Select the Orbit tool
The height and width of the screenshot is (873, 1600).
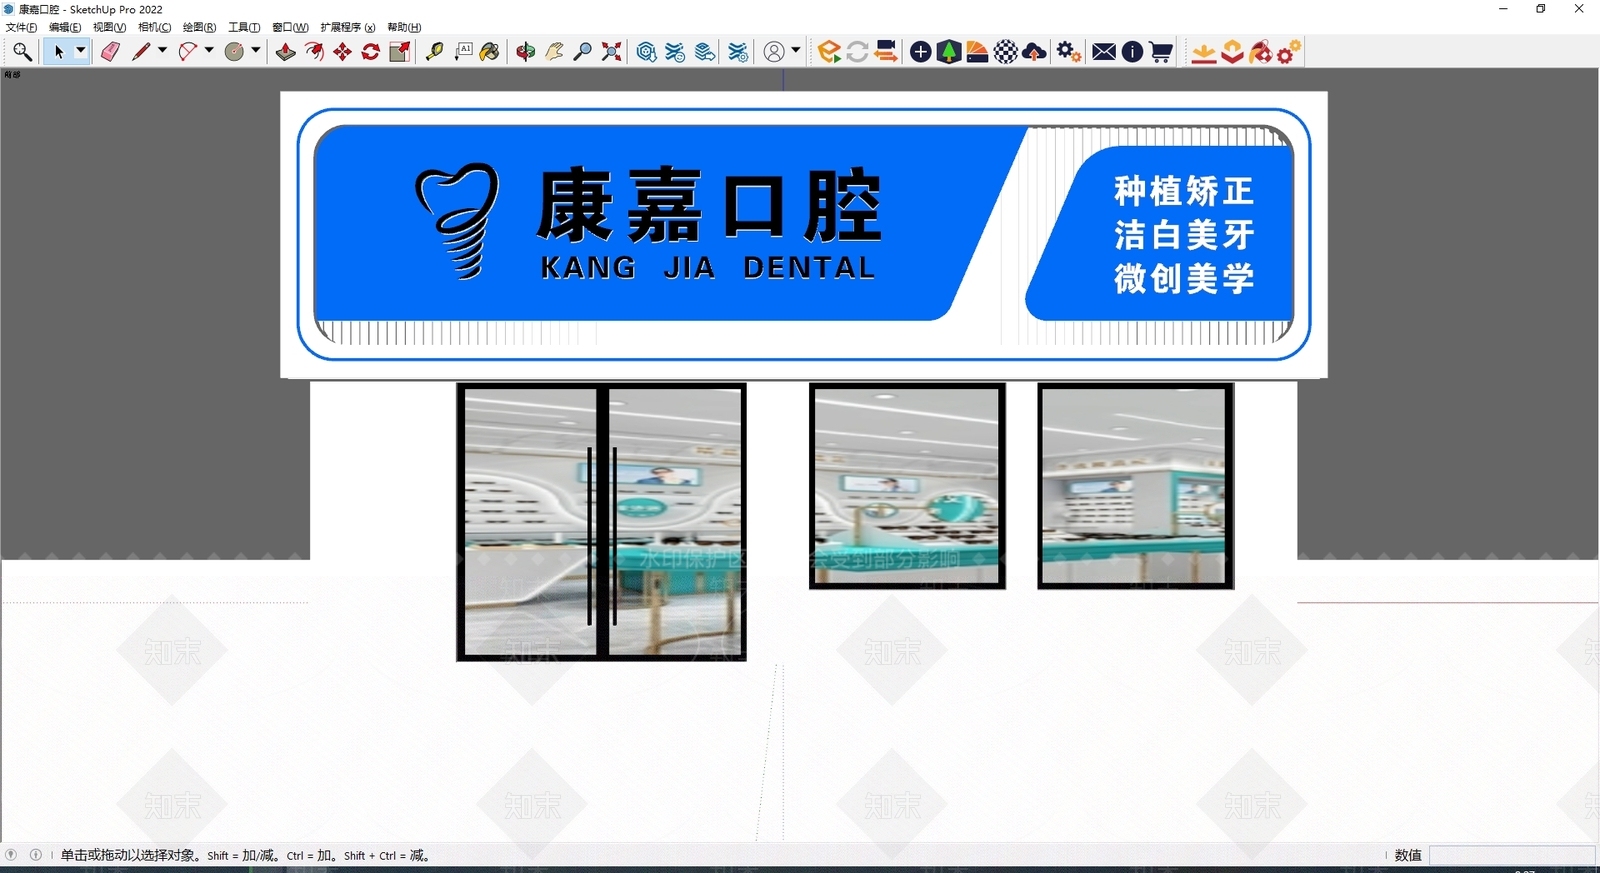pos(526,52)
